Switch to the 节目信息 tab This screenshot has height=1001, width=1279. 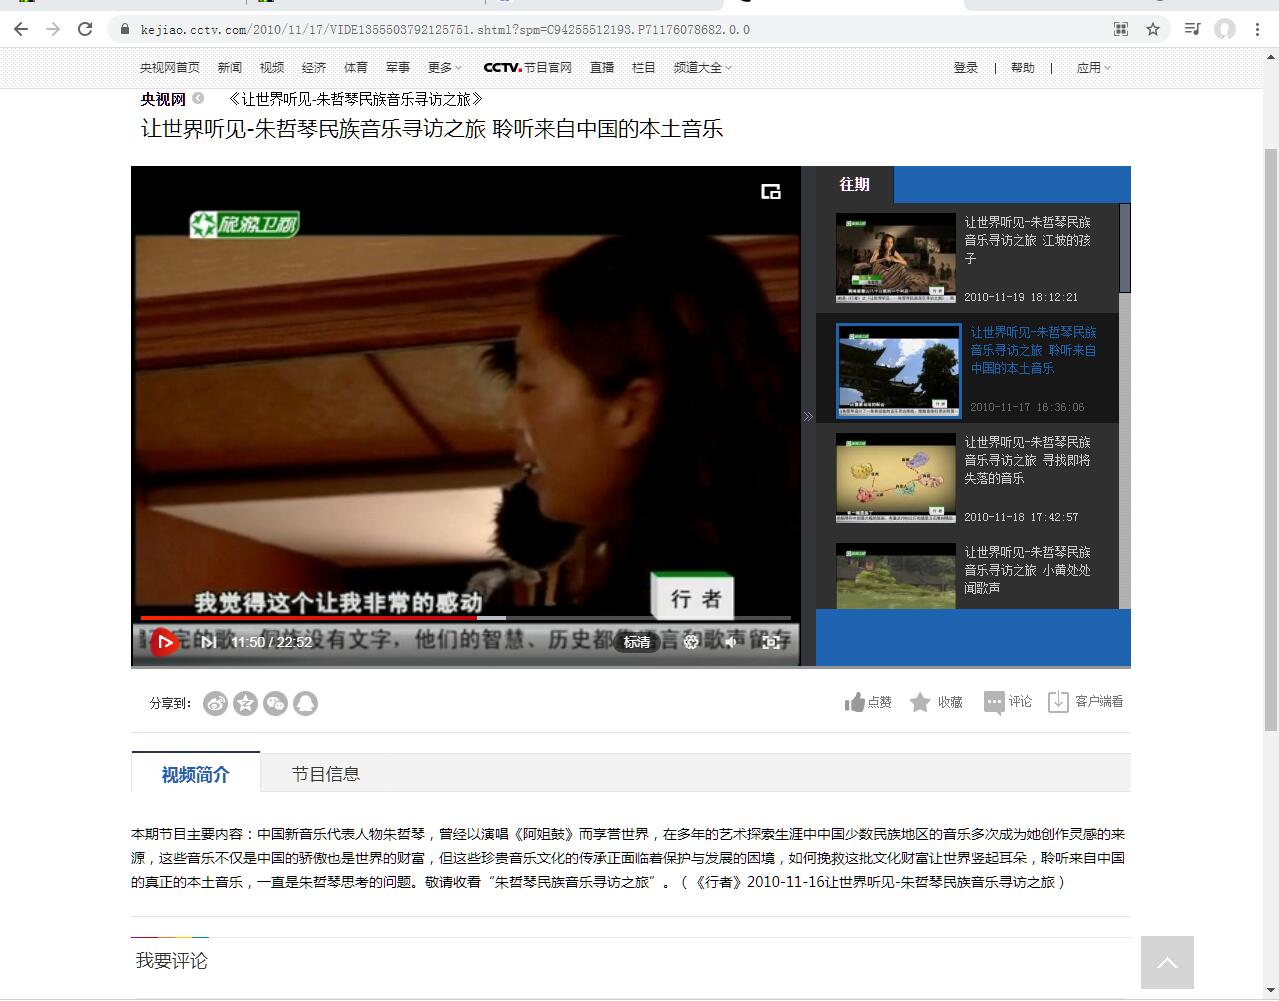coord(325,773)
